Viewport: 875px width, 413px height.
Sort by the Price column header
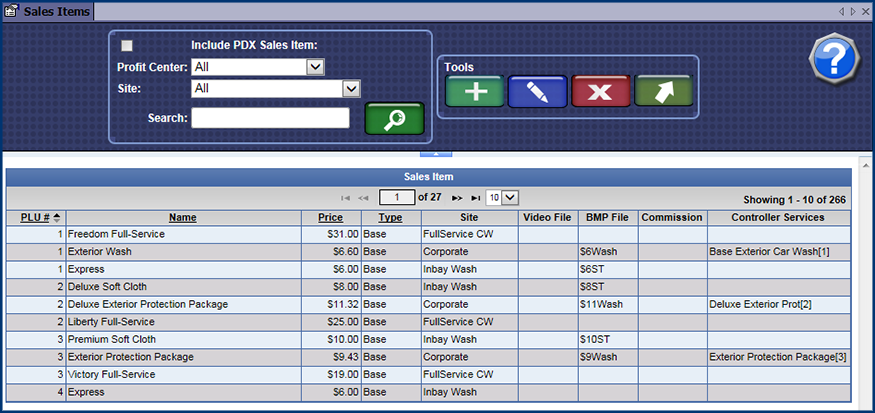(330, 217)
